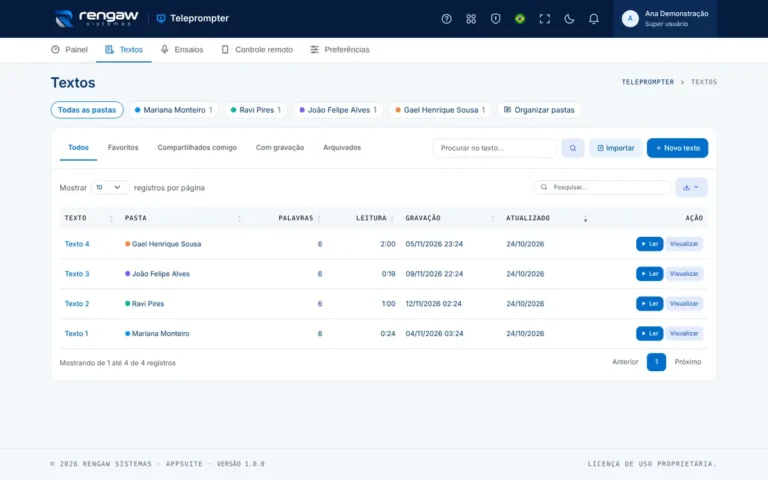Open the apps grid icon
This screenshot has height=480, width=768.
(471, 19)
